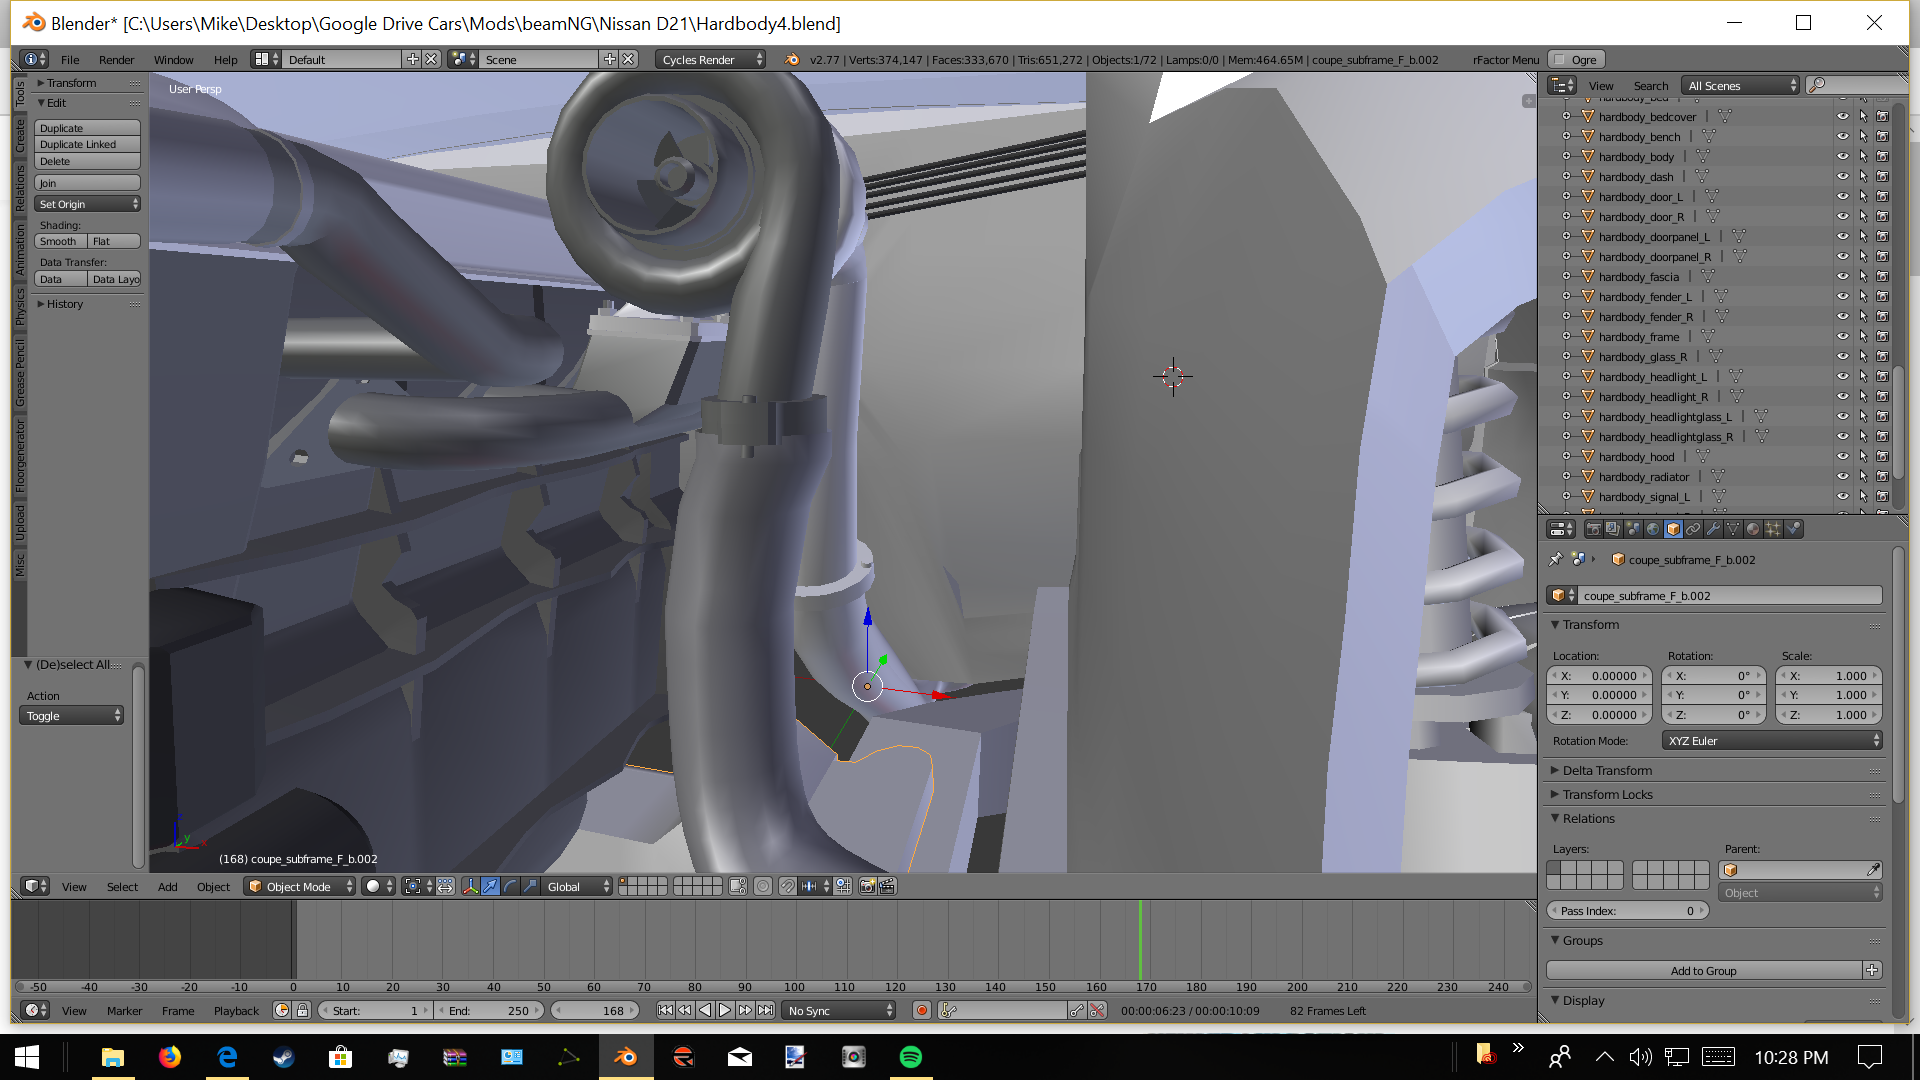Click the OpenGL render image camera icon
The height and width of the screenshot is (1080, 1920).
coord(867,886)
